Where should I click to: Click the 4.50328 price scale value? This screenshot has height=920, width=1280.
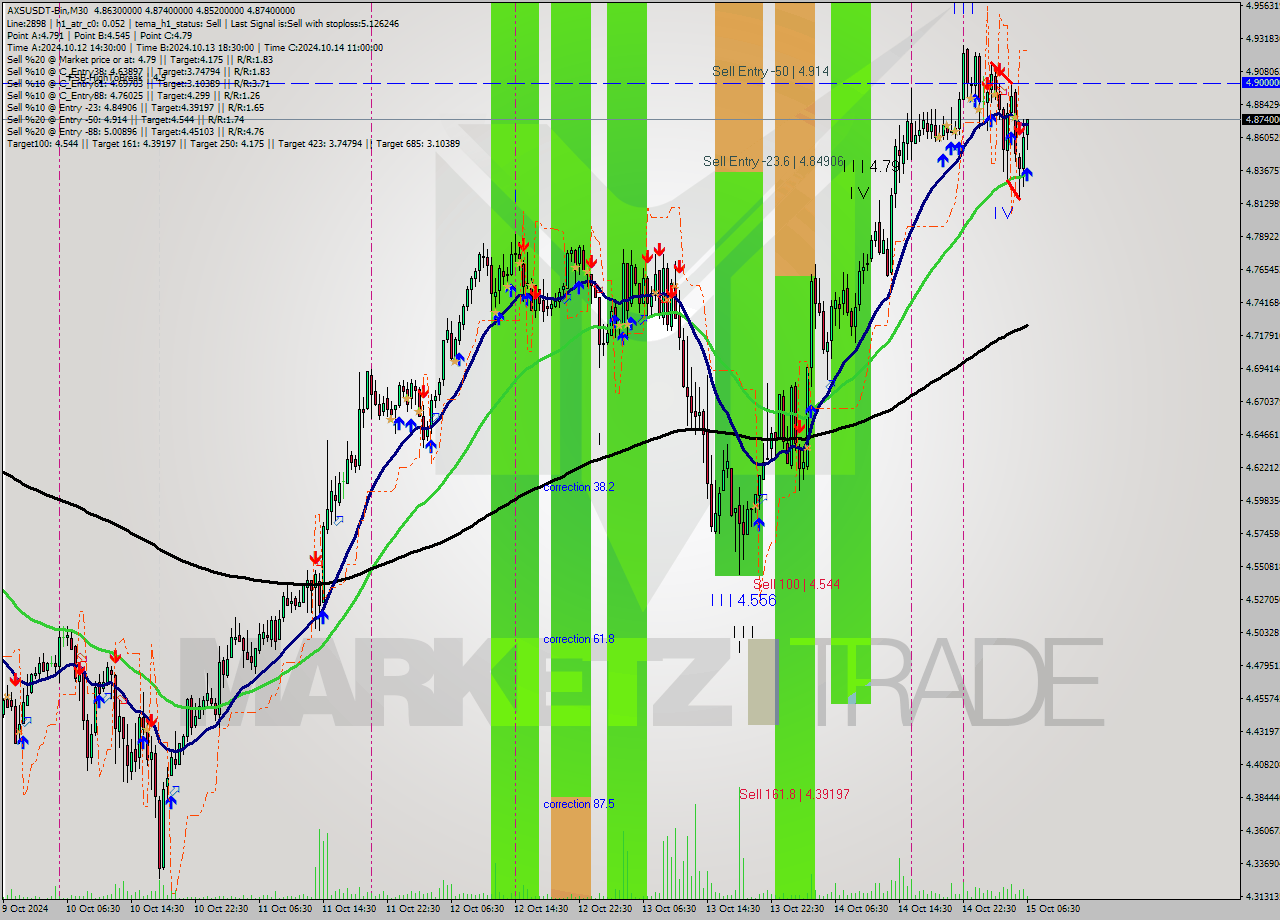tap(1261, 632)
